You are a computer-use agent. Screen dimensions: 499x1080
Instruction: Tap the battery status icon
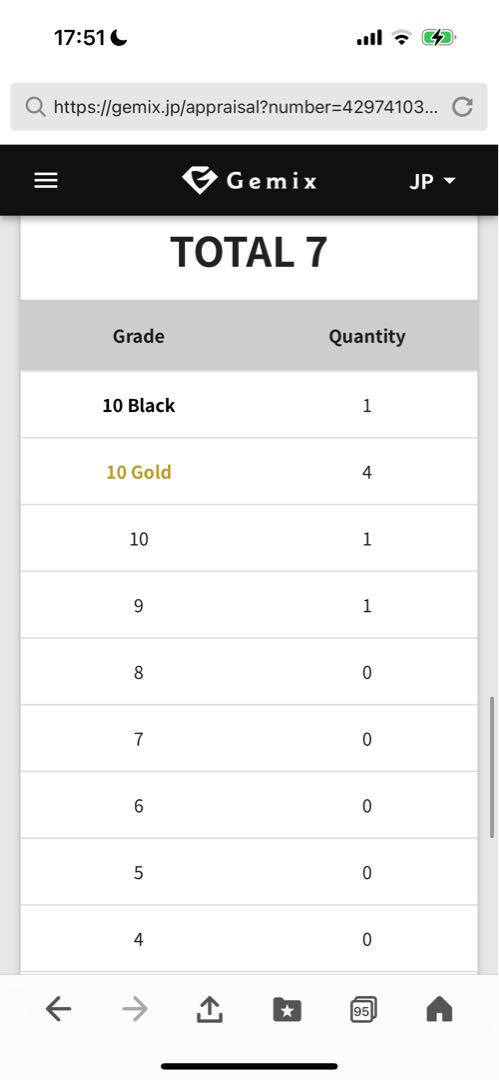click(x=439, y=38)
